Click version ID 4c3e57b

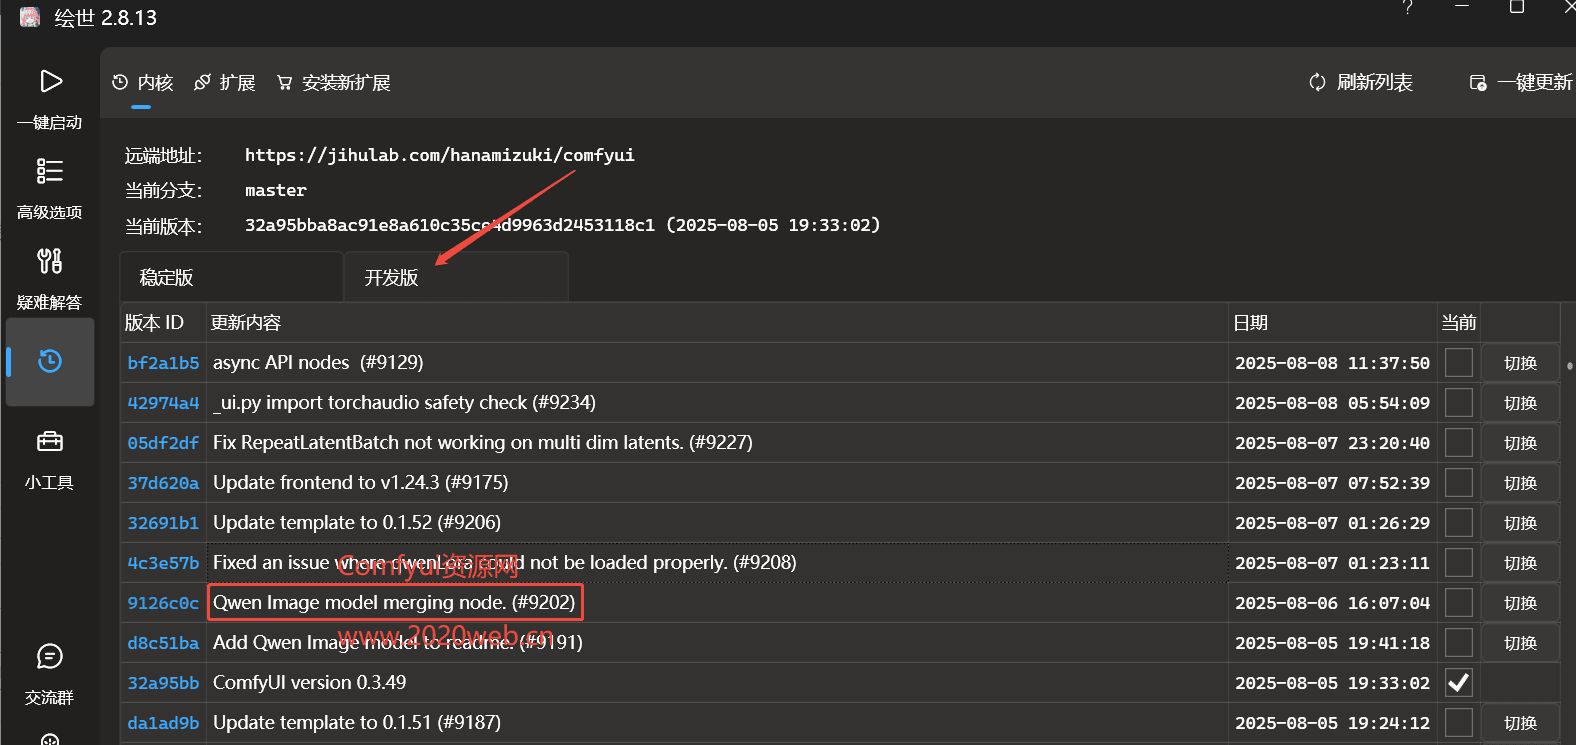[163, 563]
